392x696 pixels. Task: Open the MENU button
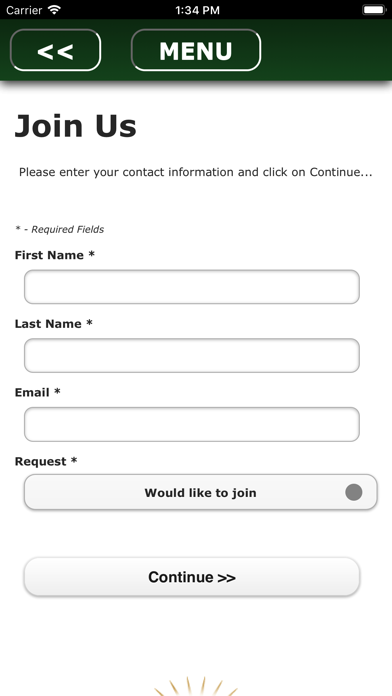[196, 50]
